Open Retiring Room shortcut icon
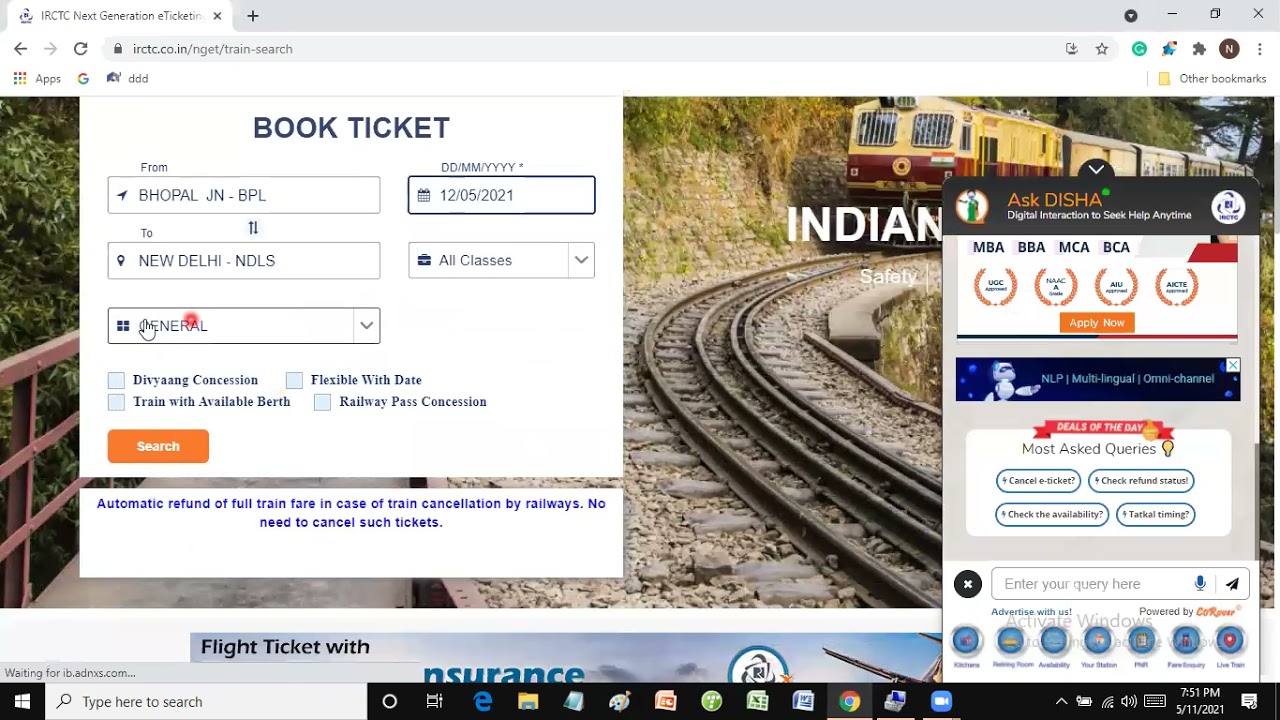Viewport: 1280px width, 720px height. [1010, 641]
